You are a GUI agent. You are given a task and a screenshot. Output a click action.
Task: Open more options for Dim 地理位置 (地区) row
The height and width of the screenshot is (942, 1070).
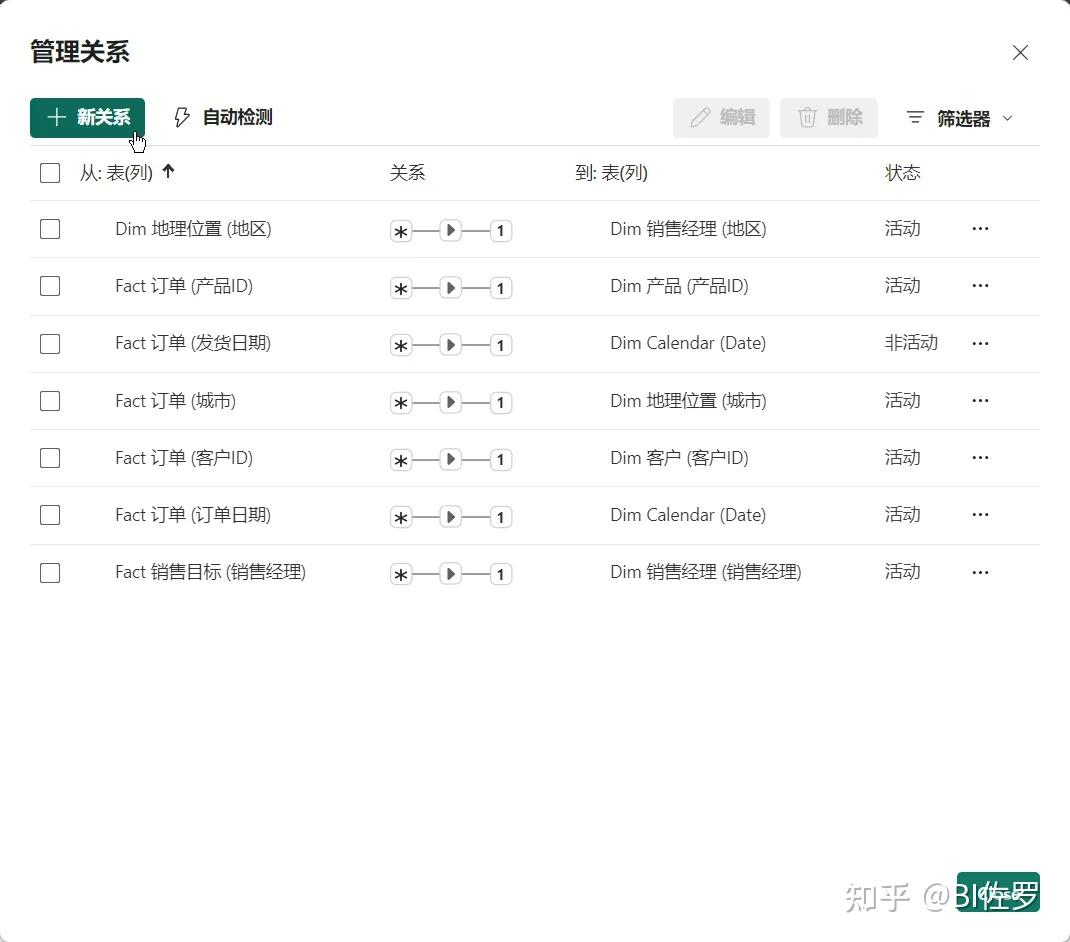coord(980,229)
